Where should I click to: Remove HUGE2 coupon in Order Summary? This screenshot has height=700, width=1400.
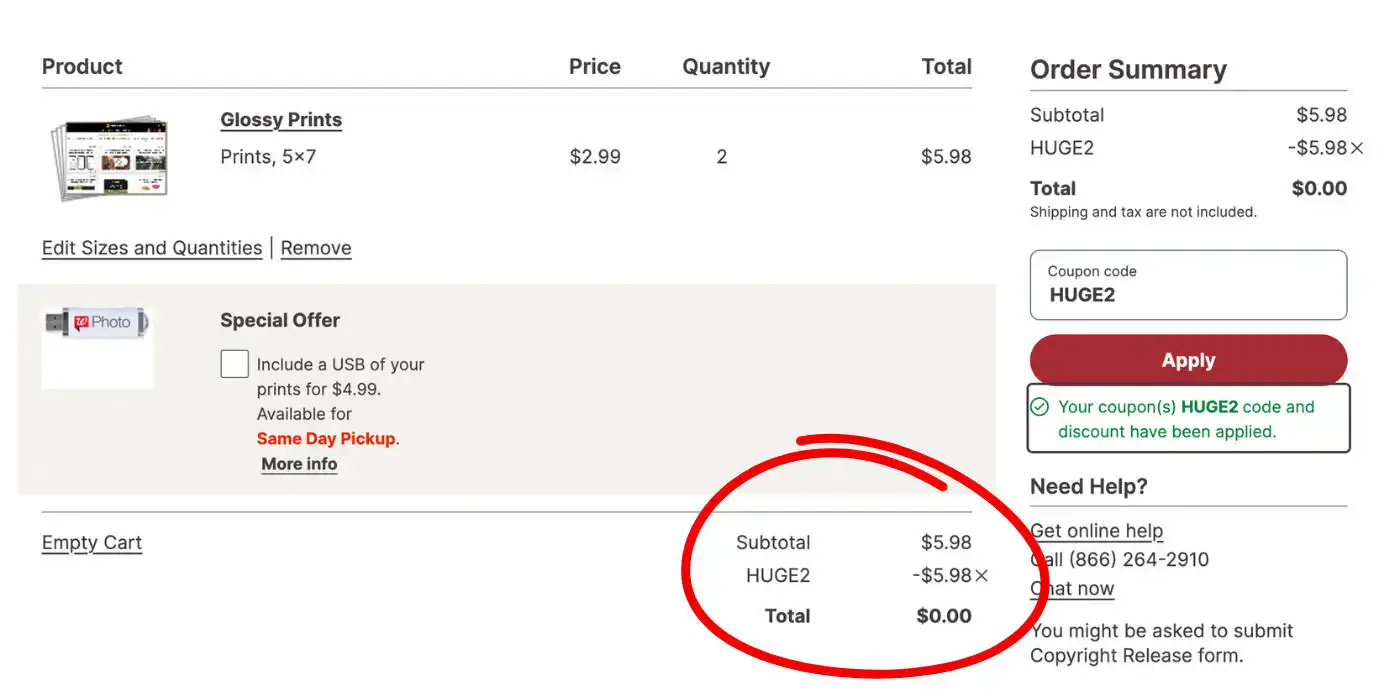1357,149
